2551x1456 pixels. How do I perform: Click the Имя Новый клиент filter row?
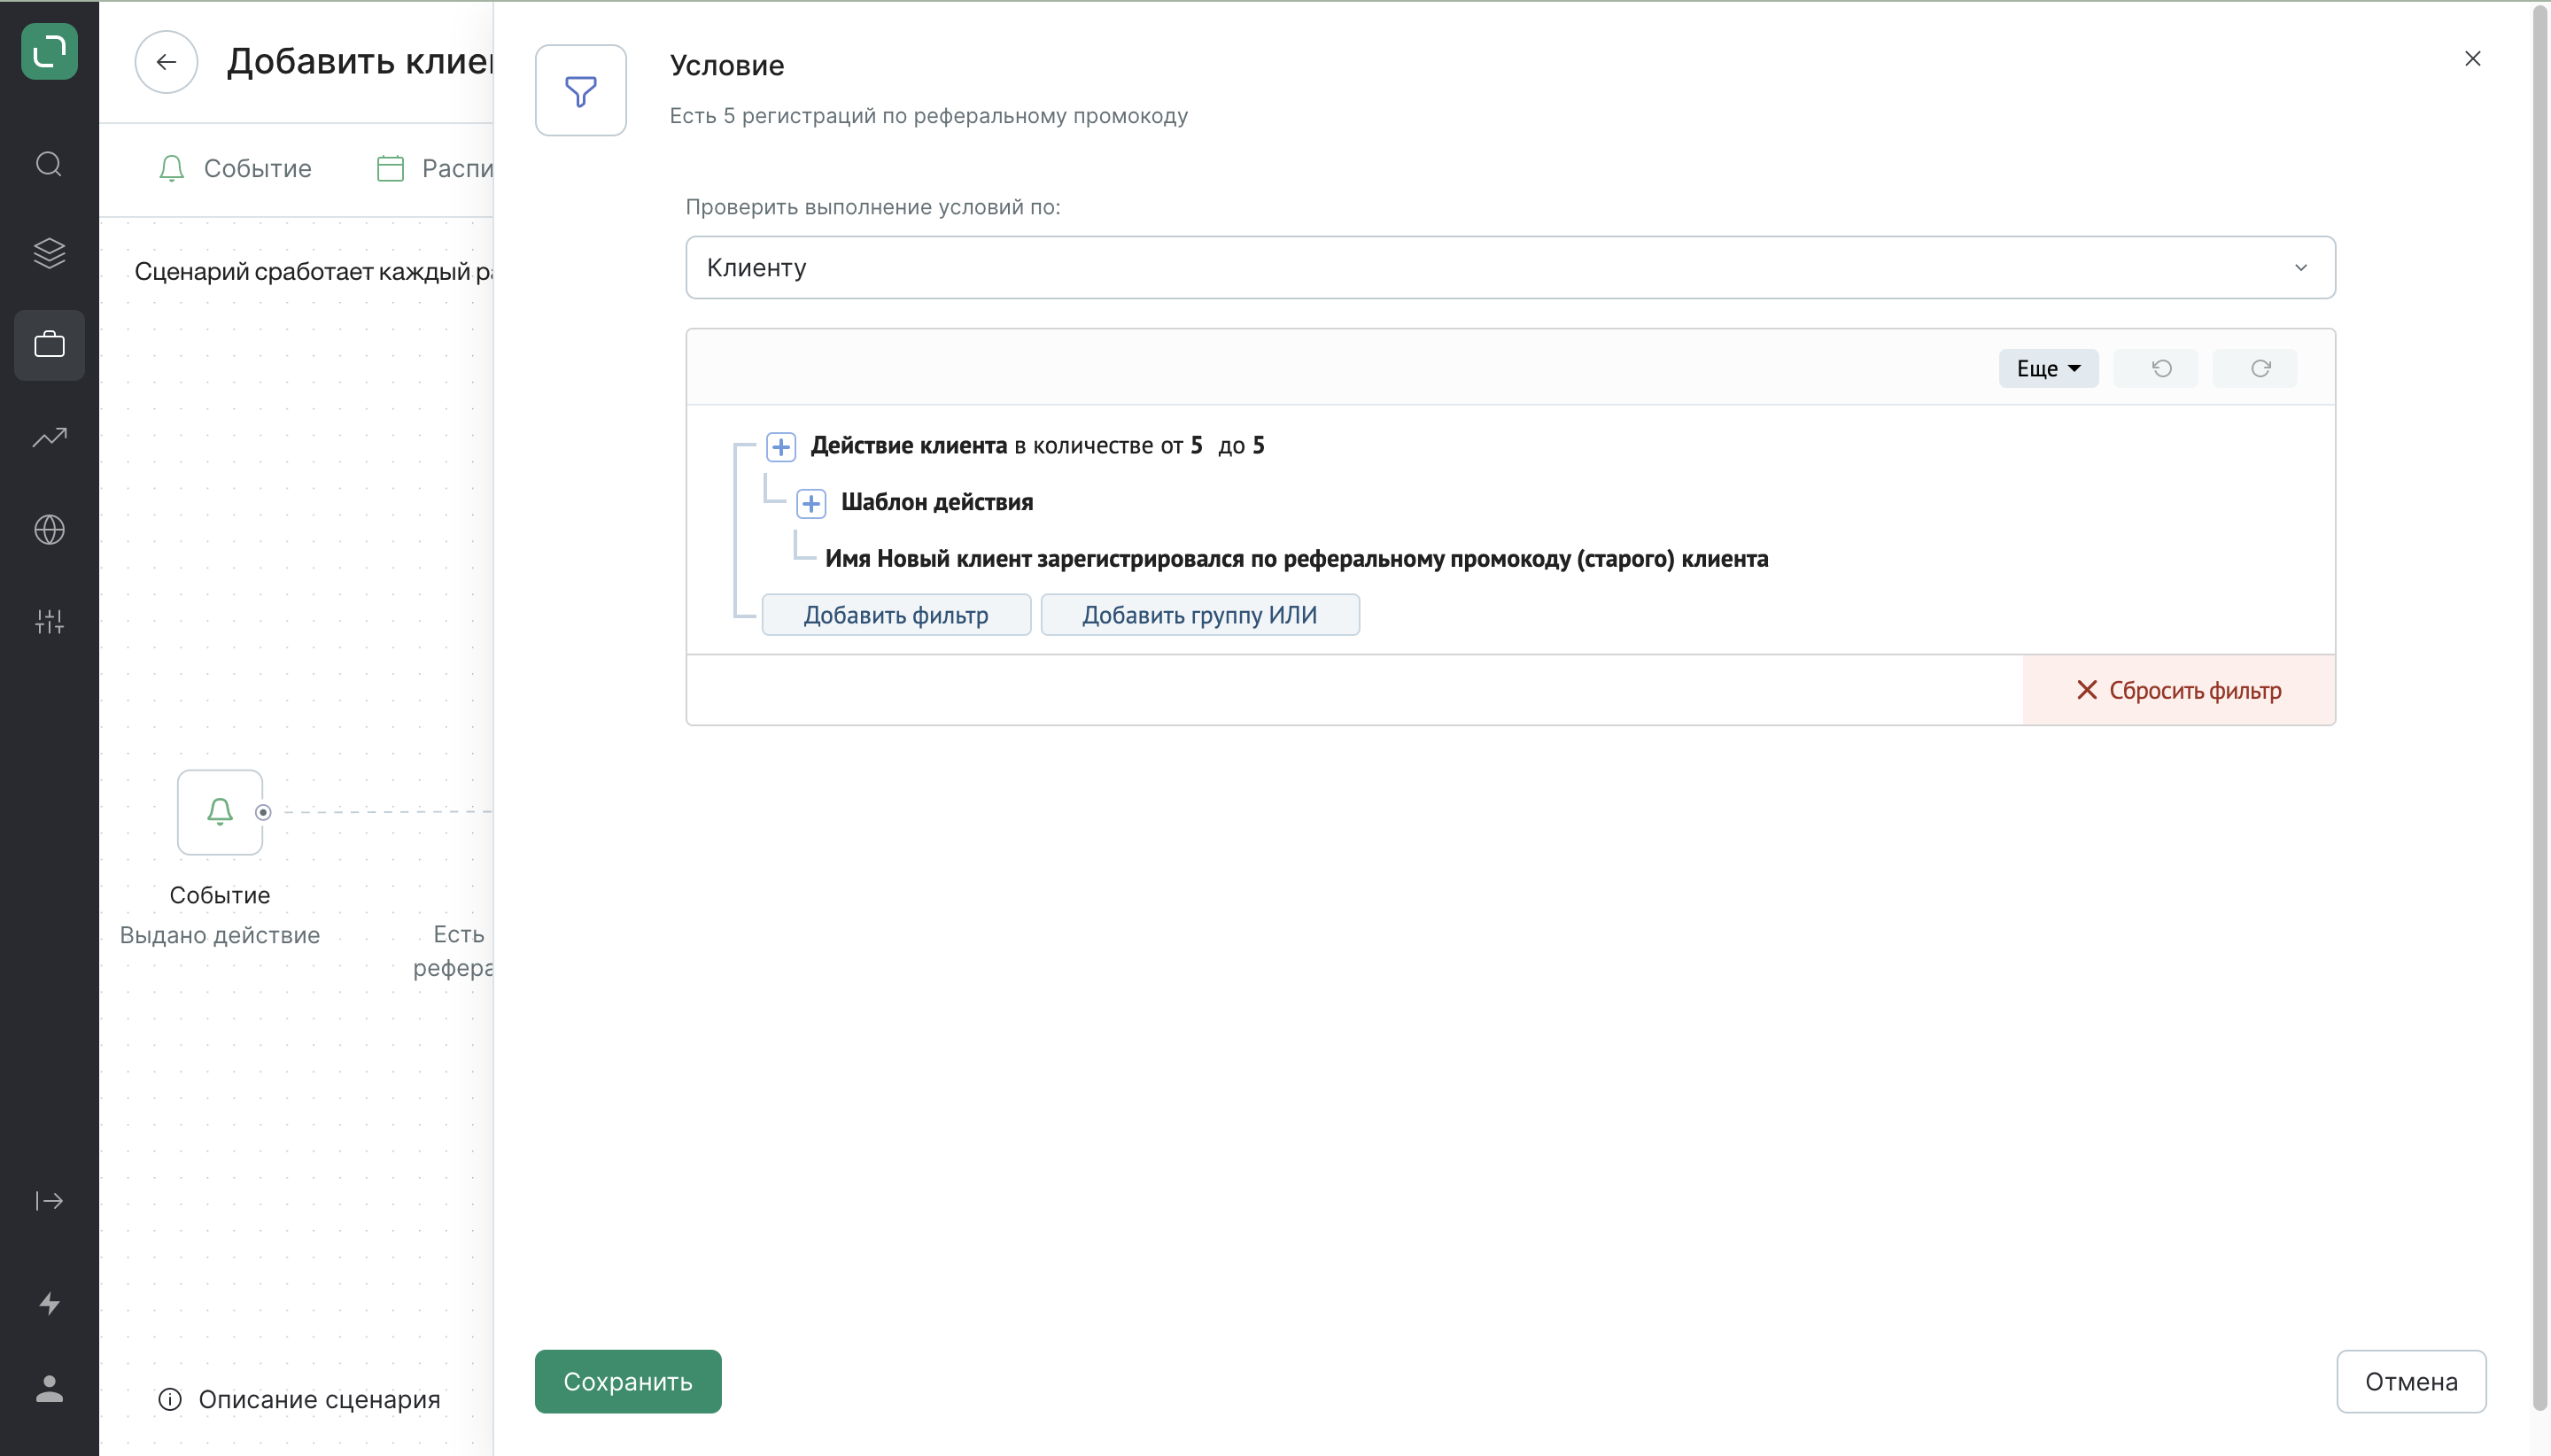(1296, 558)
